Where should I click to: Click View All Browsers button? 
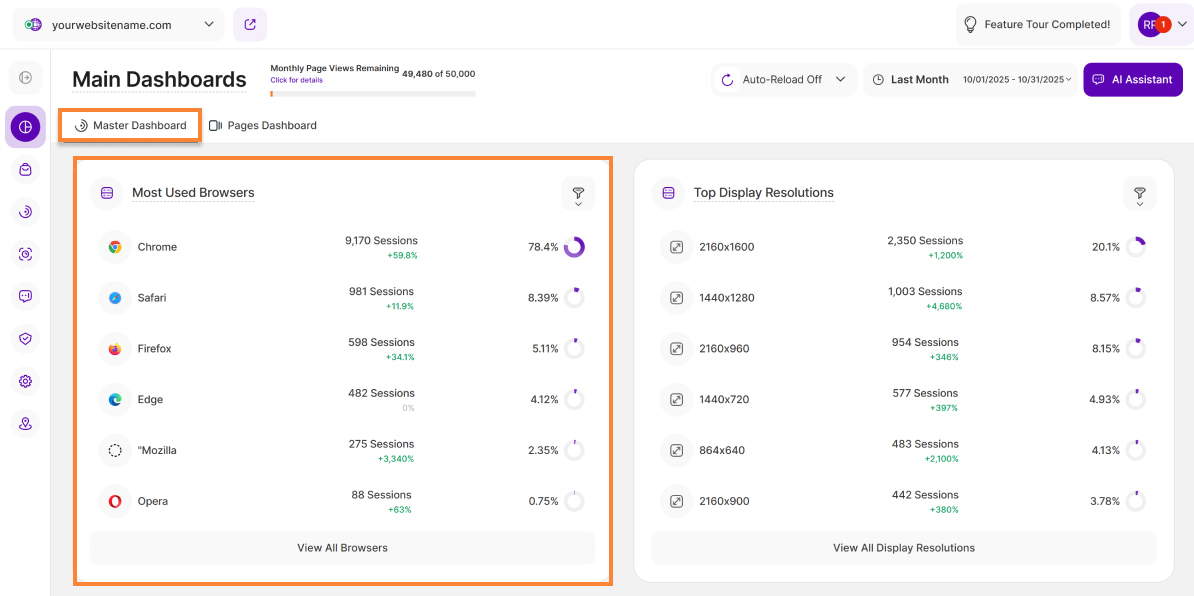tap(342, 548)
